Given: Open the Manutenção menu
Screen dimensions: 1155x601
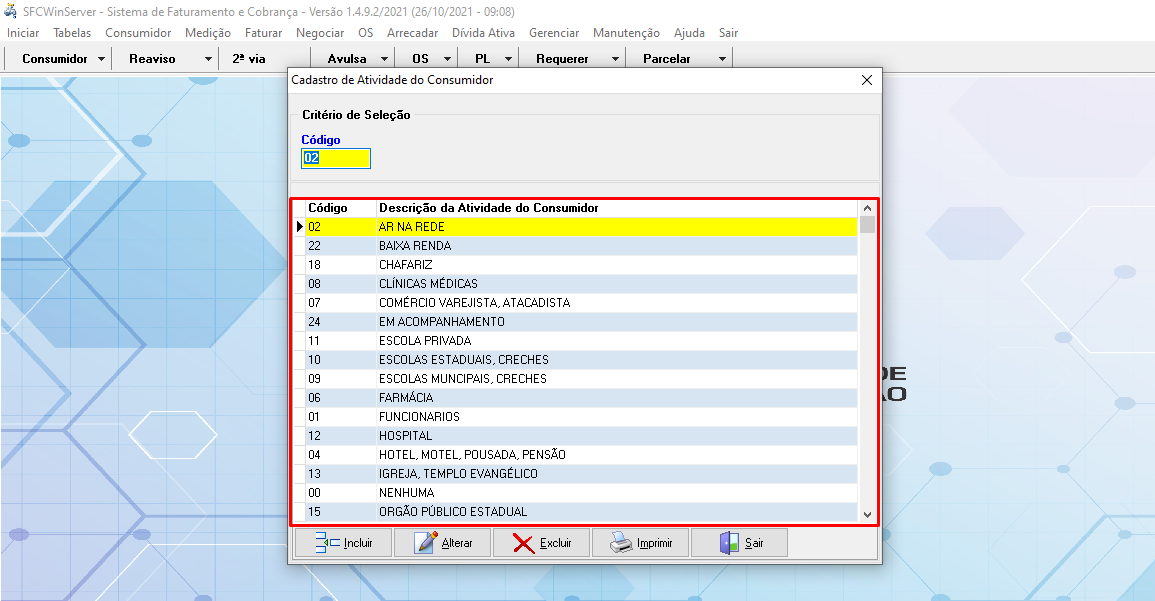Looking at the screenshot, I should (x=625, y=32).
